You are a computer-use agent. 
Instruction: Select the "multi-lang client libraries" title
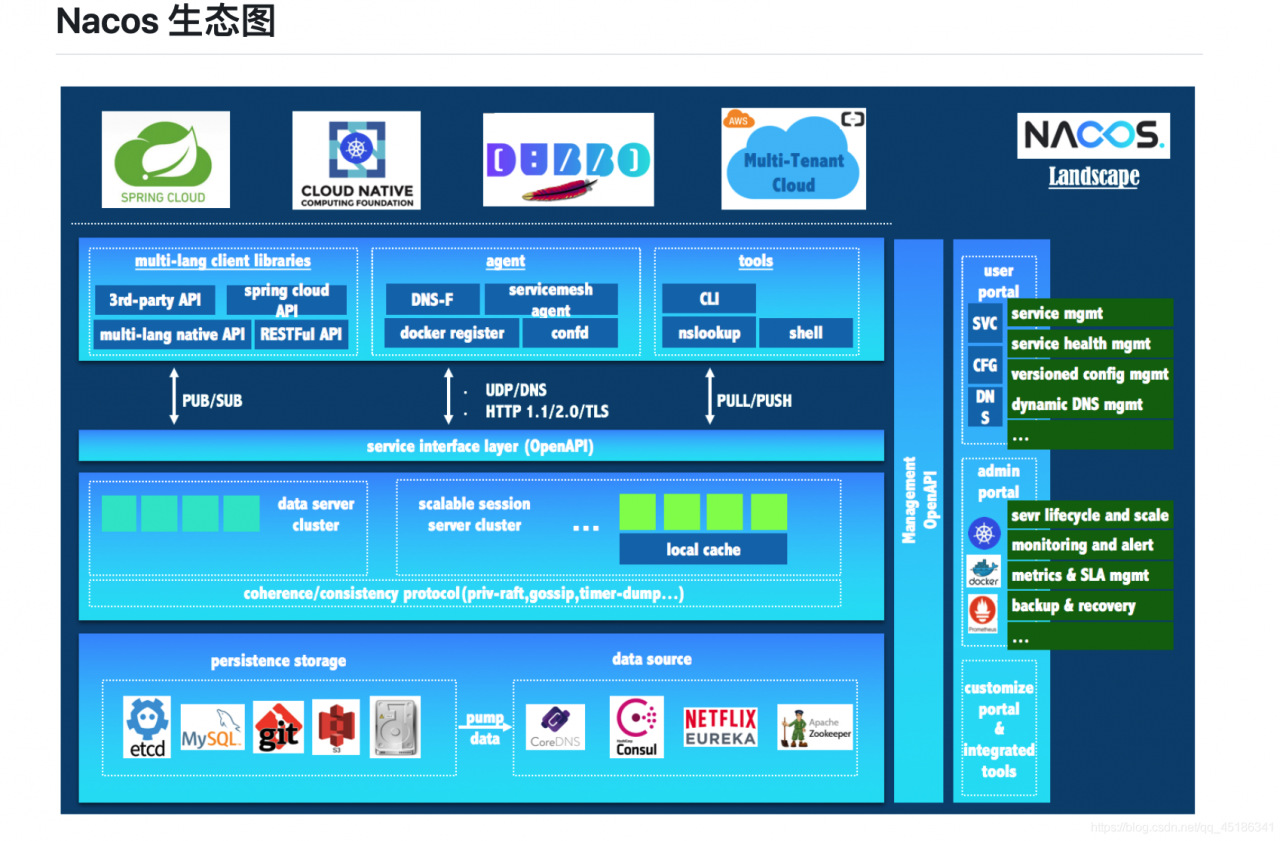pyautogui.click(x=223, y=261)
